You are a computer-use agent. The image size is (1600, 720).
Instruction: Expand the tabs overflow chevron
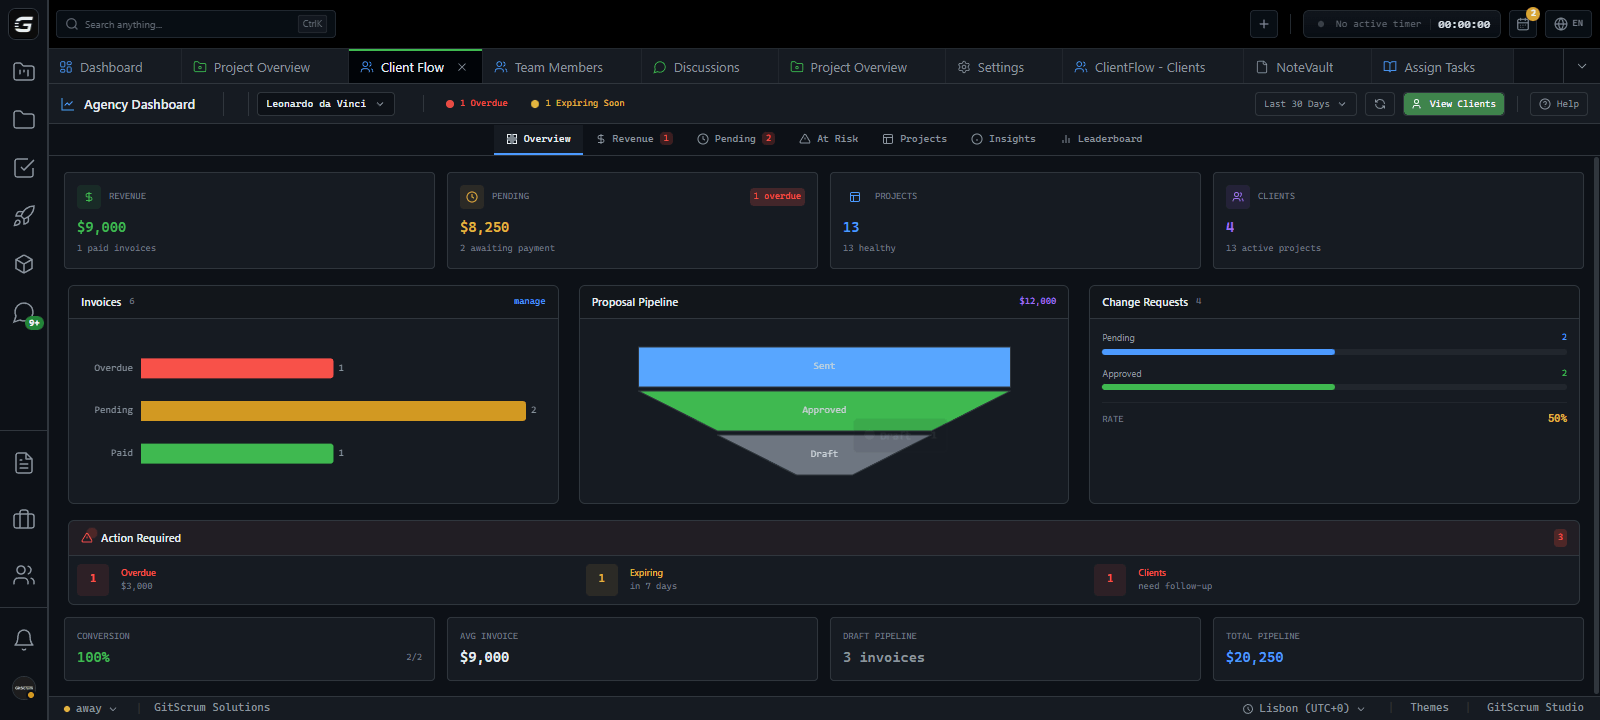click(1581, 67)
